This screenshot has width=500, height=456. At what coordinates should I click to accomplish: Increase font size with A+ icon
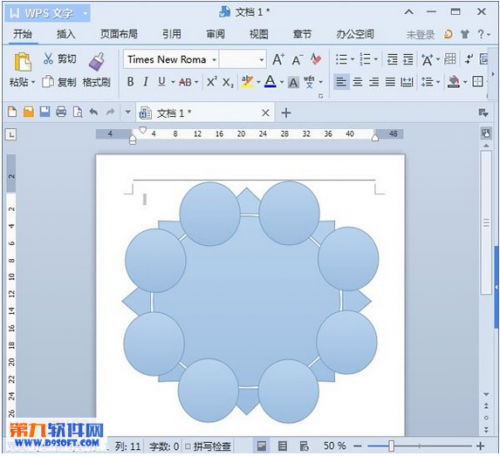pyautogui.click(x=278, y=60)
